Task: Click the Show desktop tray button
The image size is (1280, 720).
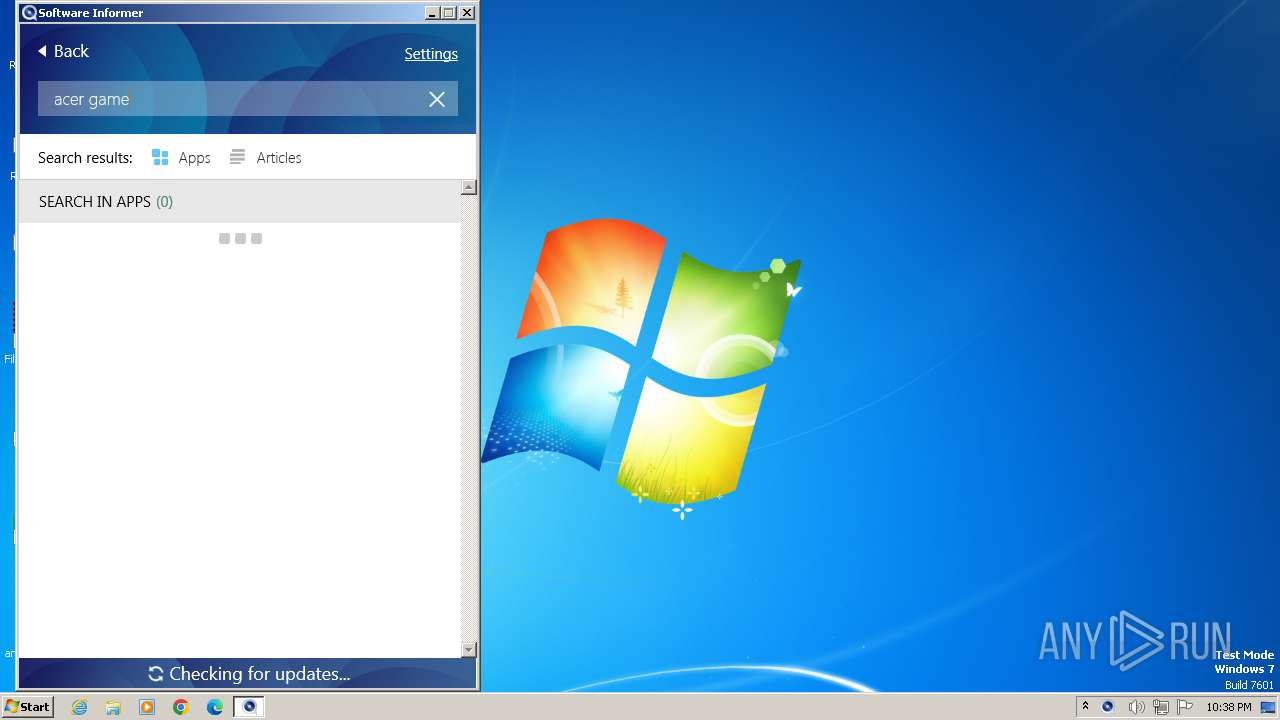Action: pos(1269,707)
